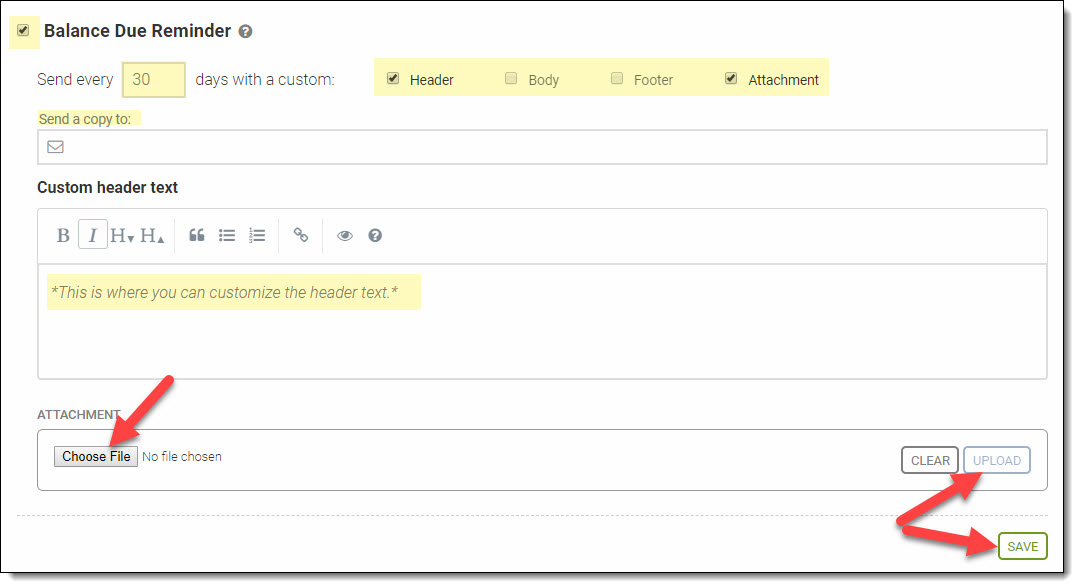Toggle italic formatting in header editor
Screen dimensions: 1079x588
click(93, 236)
